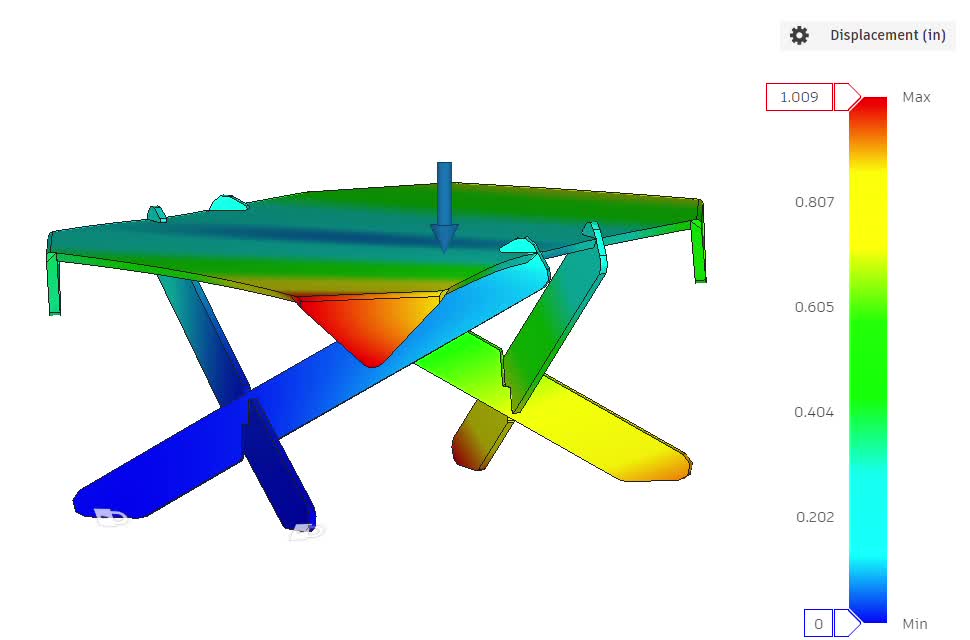Click the 0.202 legend tick value
Image resolution: width=970 pixels, height=640 pixels.
pyautogui.click(x=815, y=517)
